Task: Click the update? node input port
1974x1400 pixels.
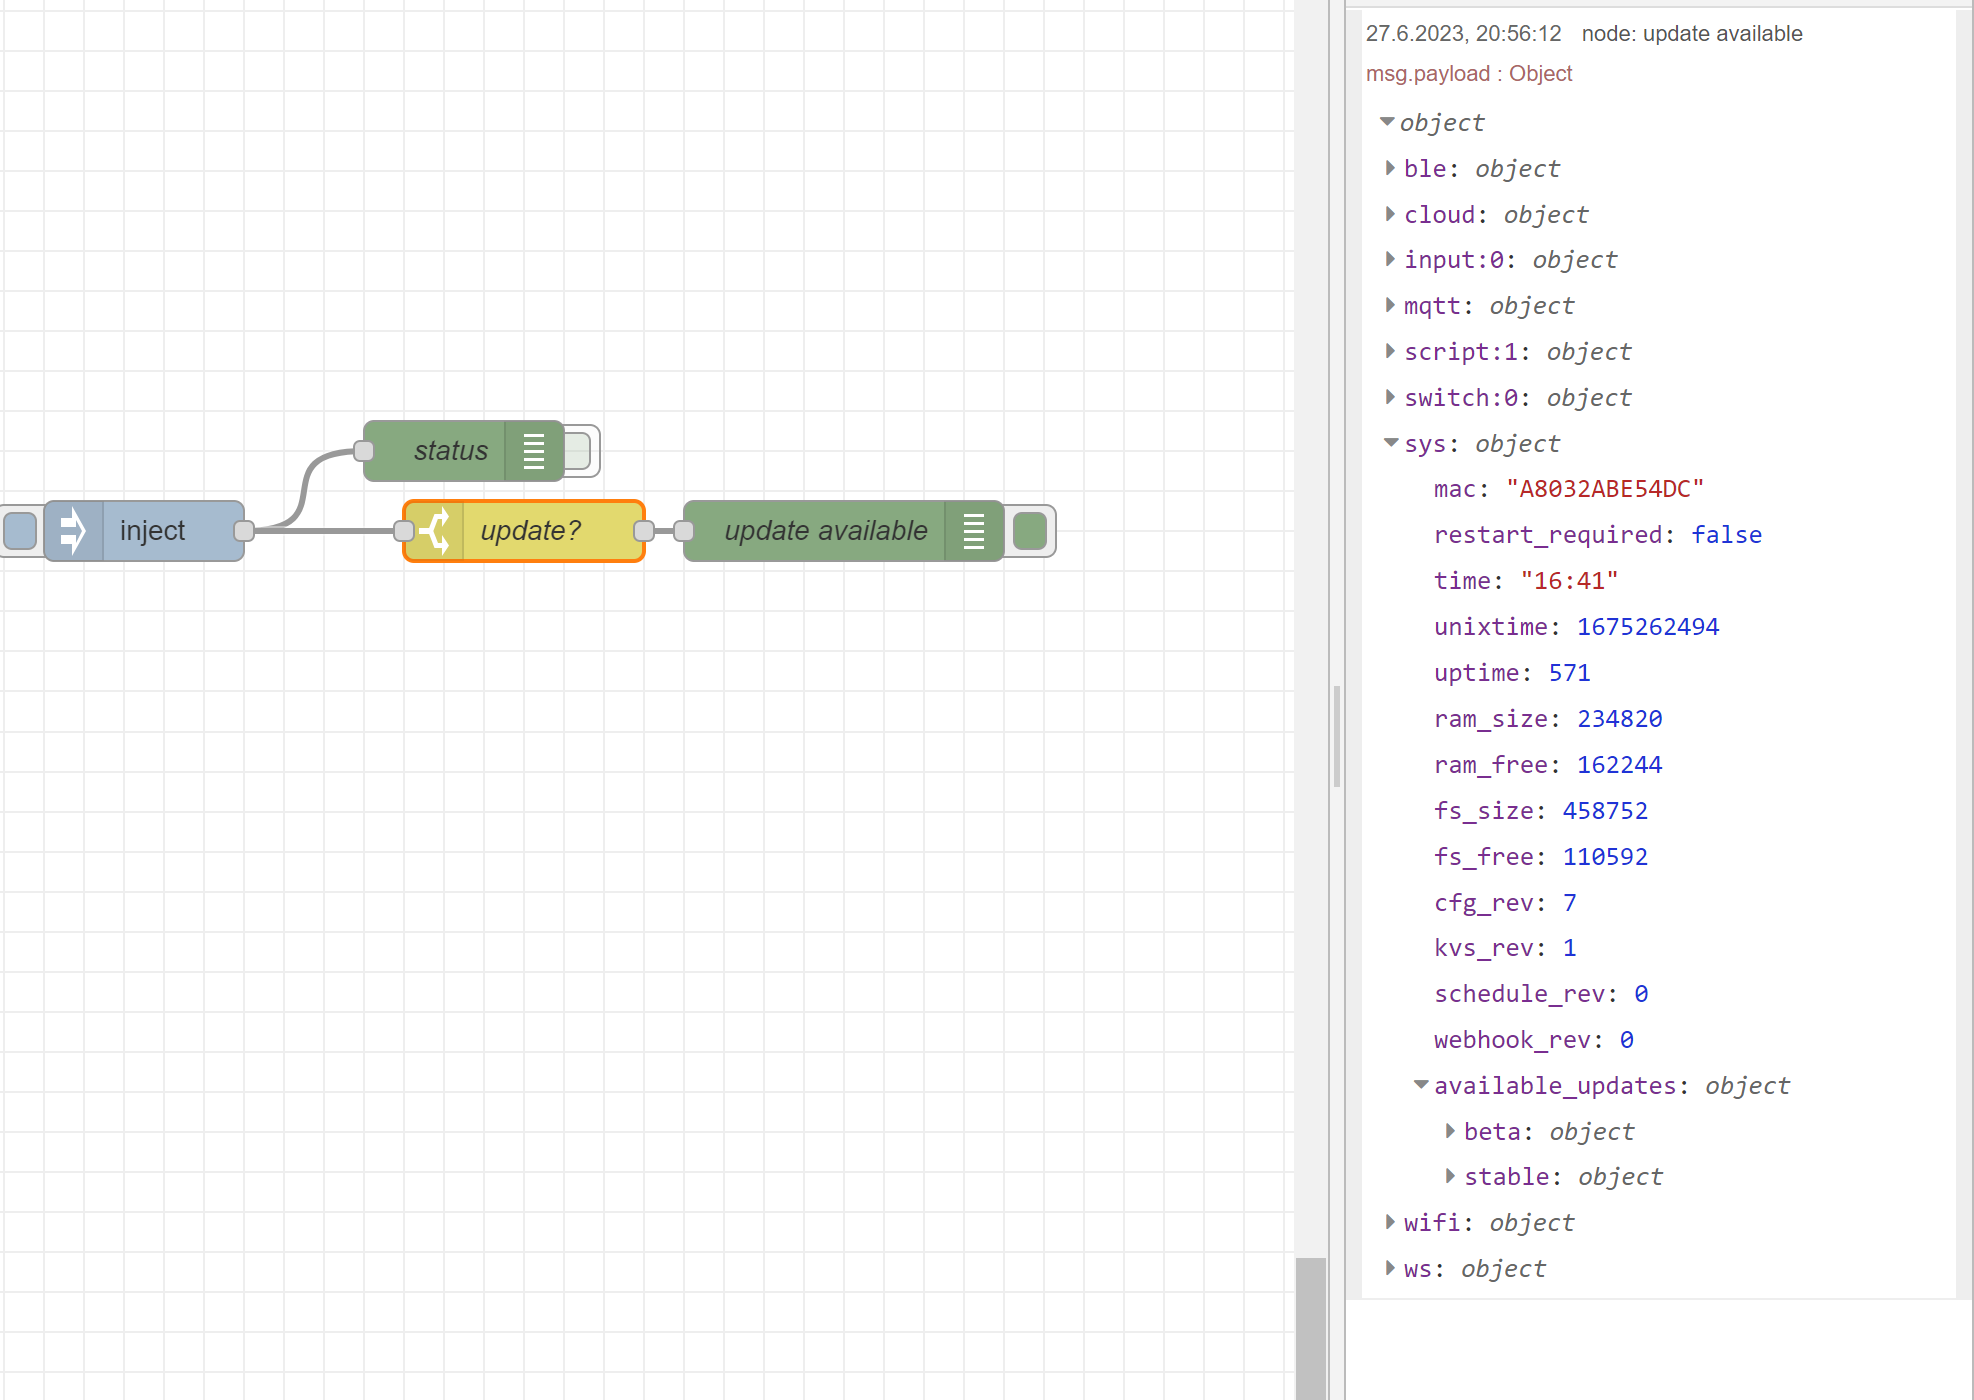Action: tap(404, 531)
